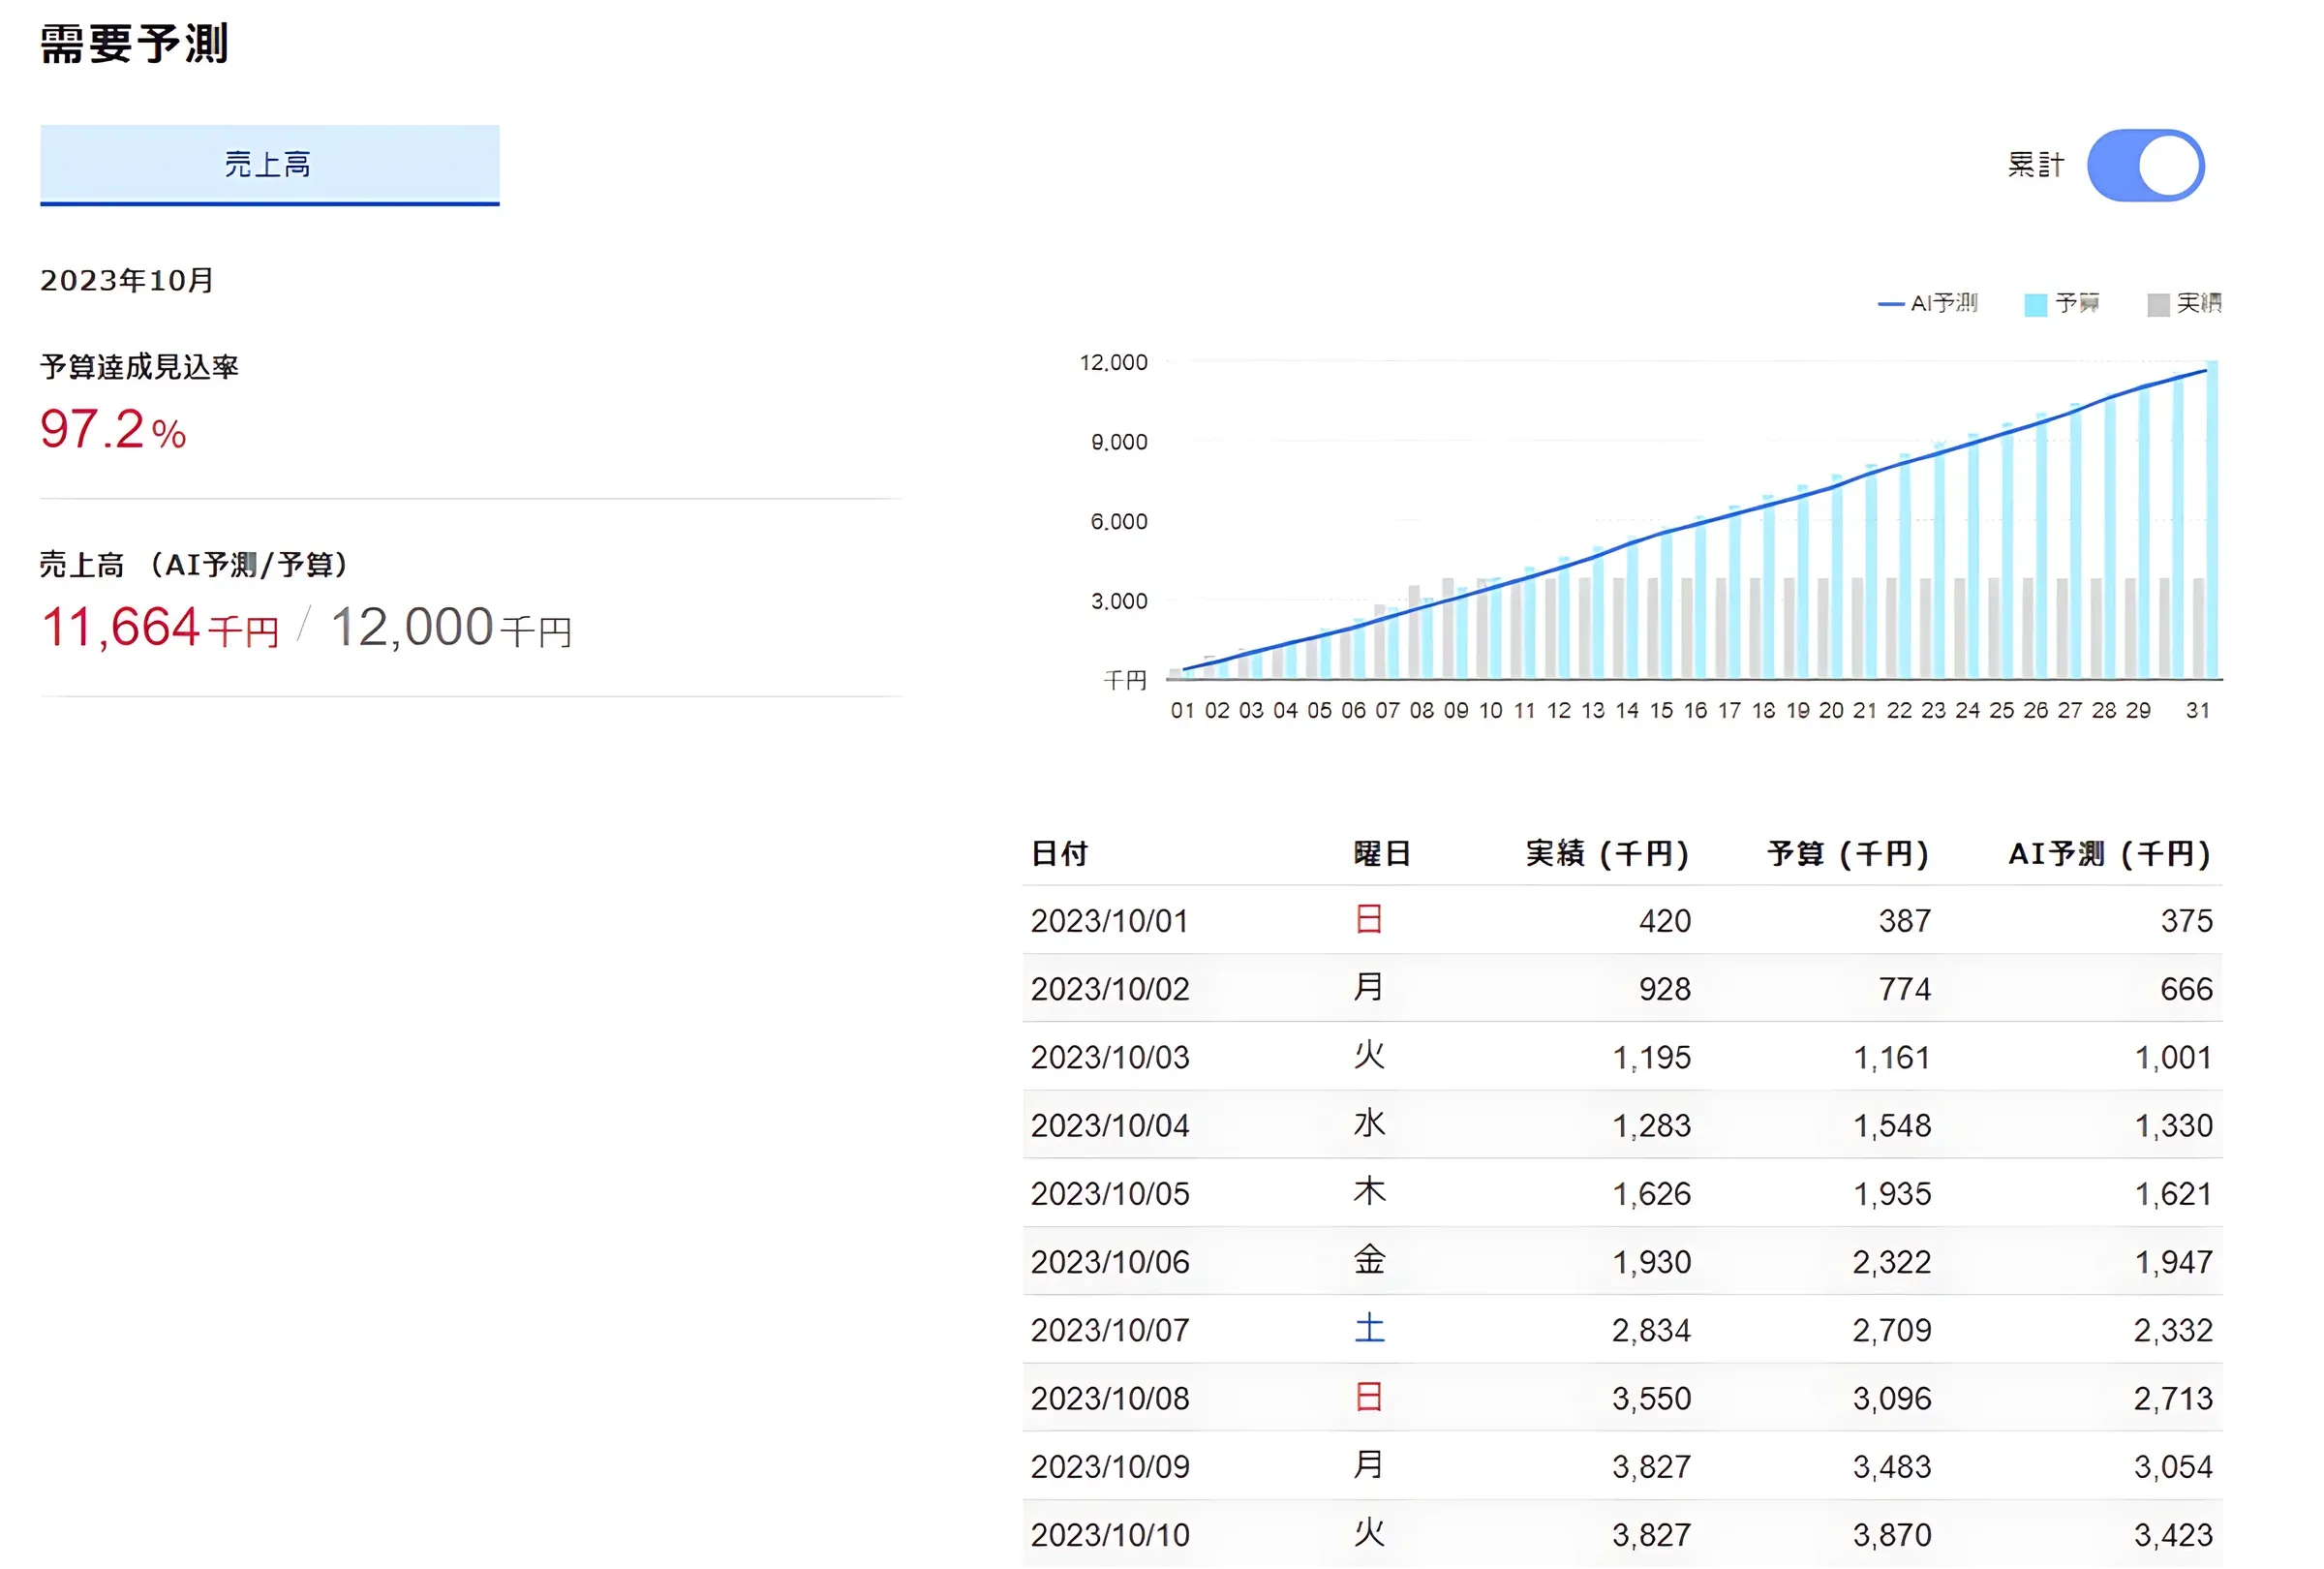2324x1569 pixels.
Task: Click the blue 土 icon for 2023/10/07
Action: 1369,1328
